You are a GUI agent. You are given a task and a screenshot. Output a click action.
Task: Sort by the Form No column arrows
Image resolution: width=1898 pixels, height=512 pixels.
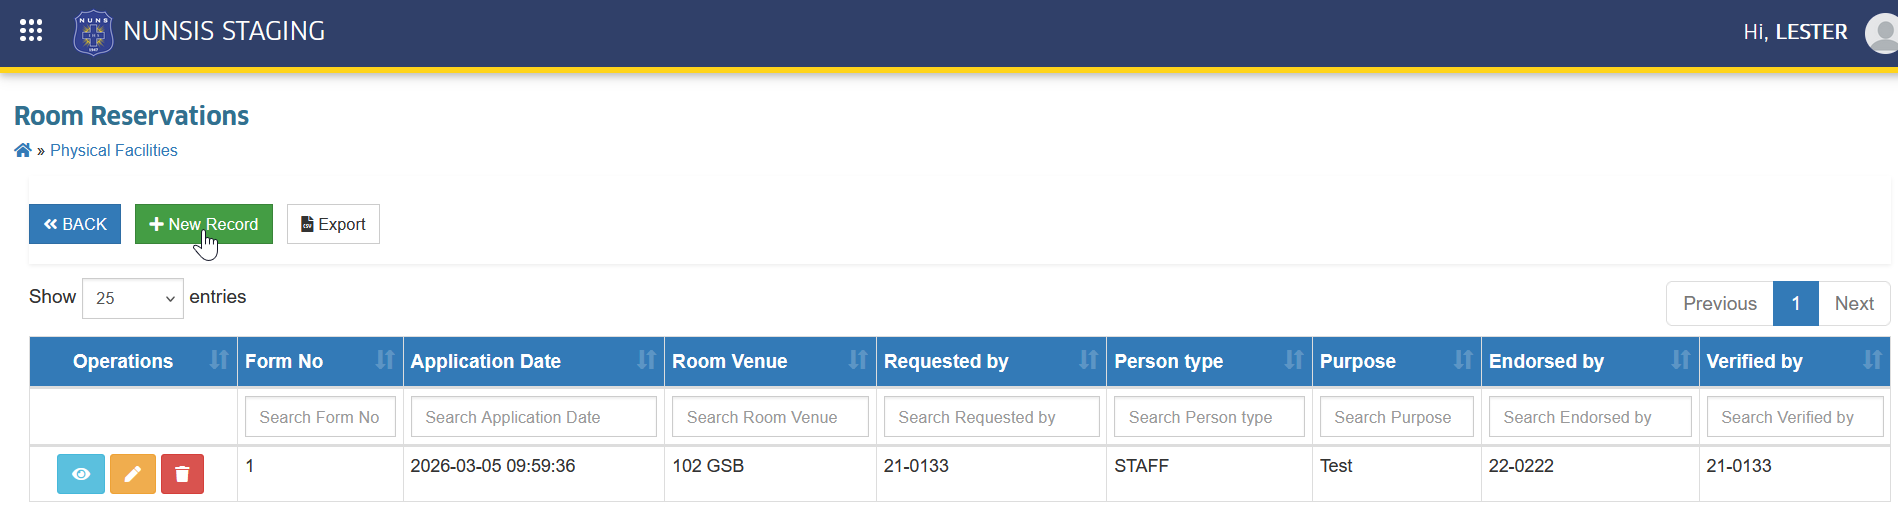tap(385, 360)
